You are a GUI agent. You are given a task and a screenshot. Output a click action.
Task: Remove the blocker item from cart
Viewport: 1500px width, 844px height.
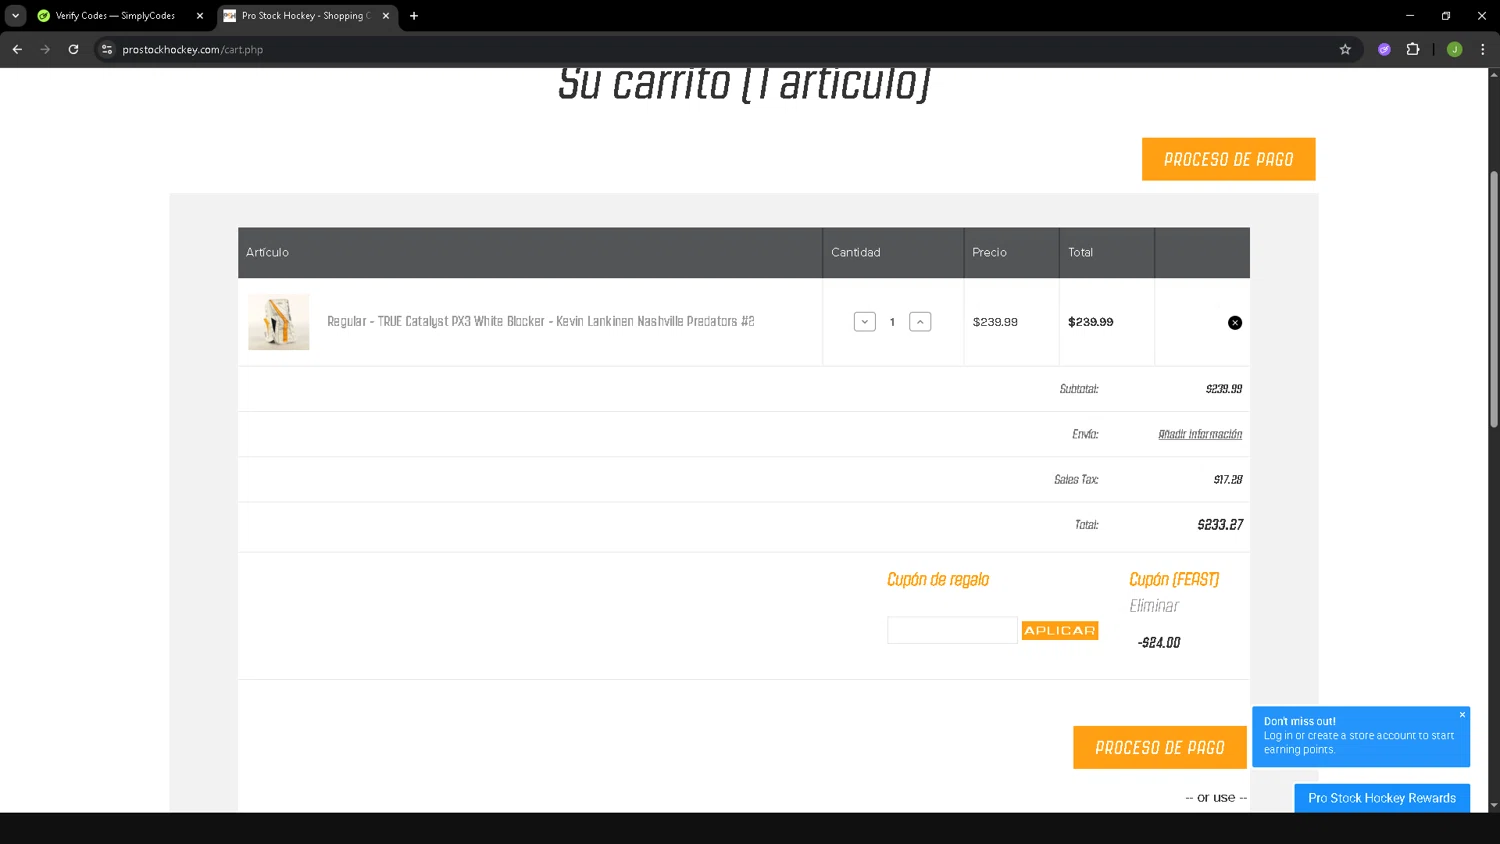coord(1235,322)
